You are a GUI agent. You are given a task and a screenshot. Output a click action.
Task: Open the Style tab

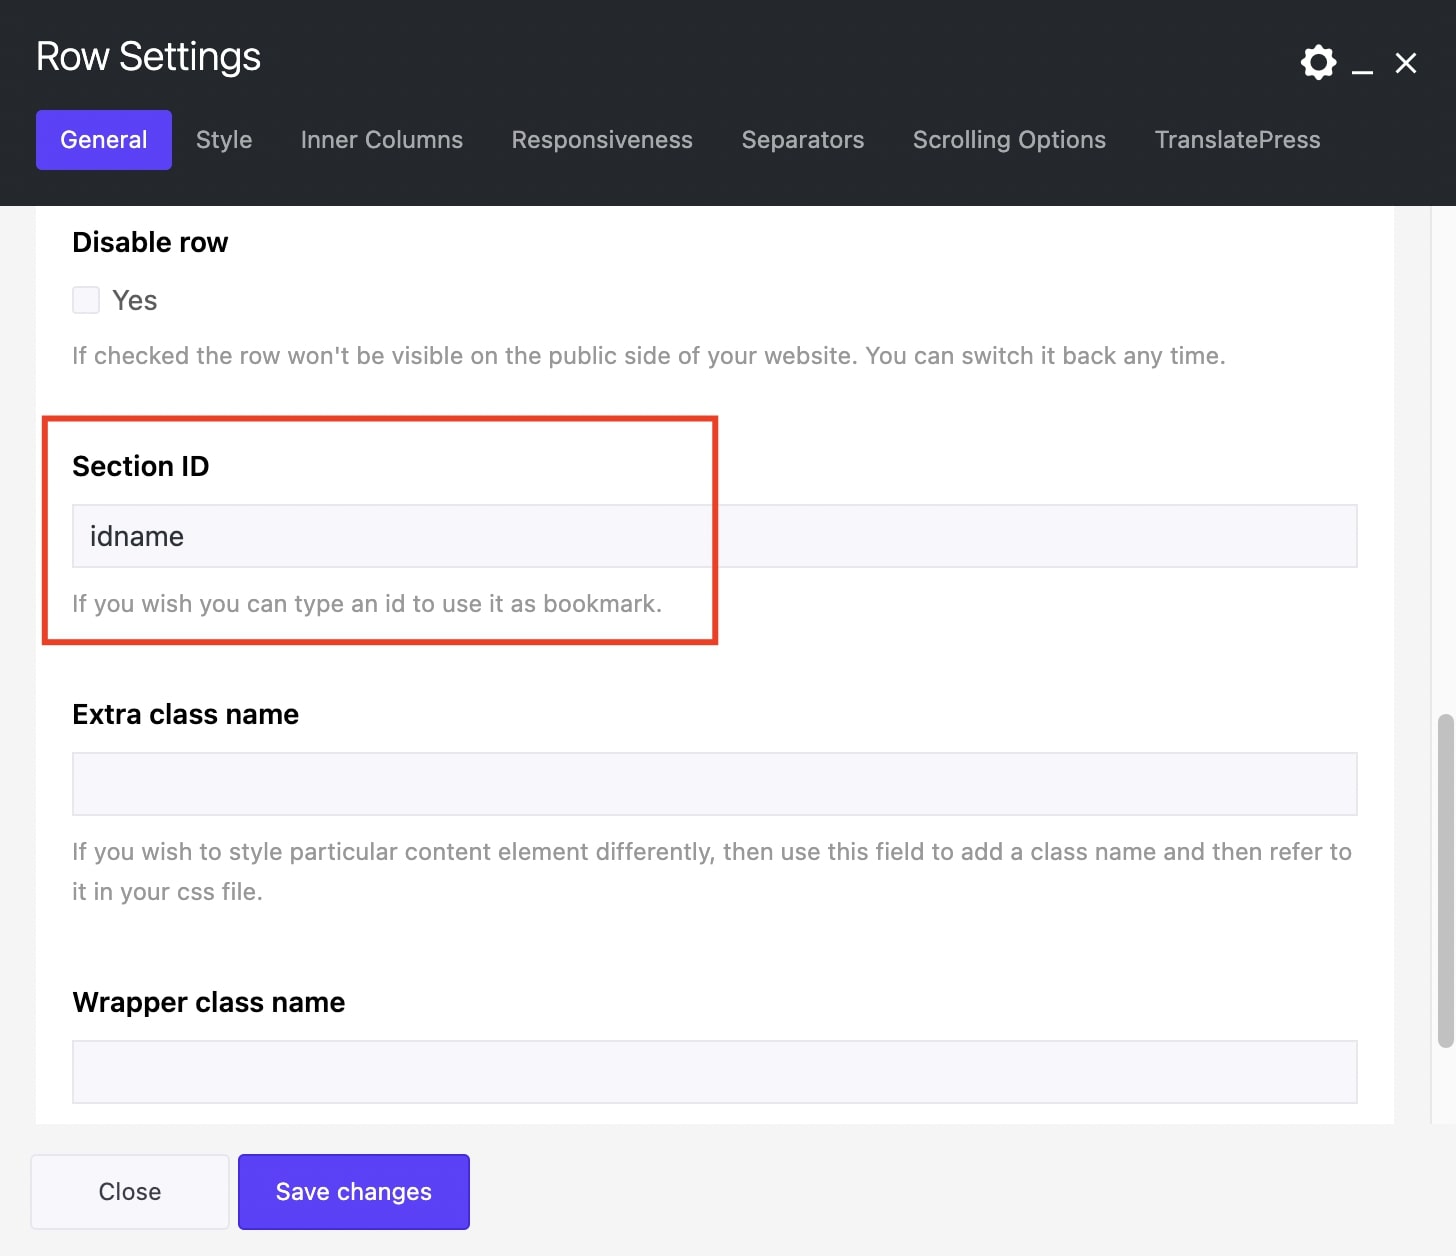click(x=224, y=140)
